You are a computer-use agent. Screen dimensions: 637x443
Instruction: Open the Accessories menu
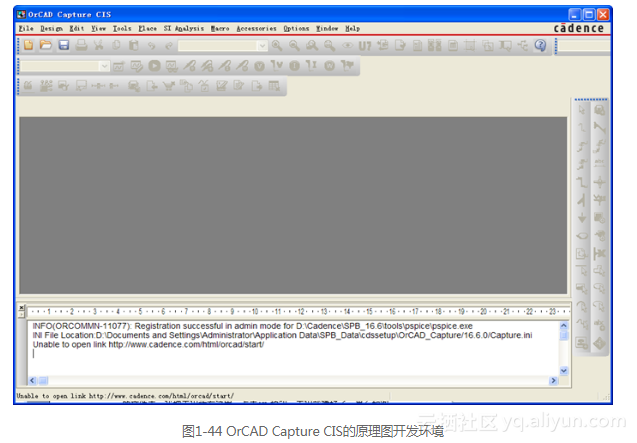[256, 28]
